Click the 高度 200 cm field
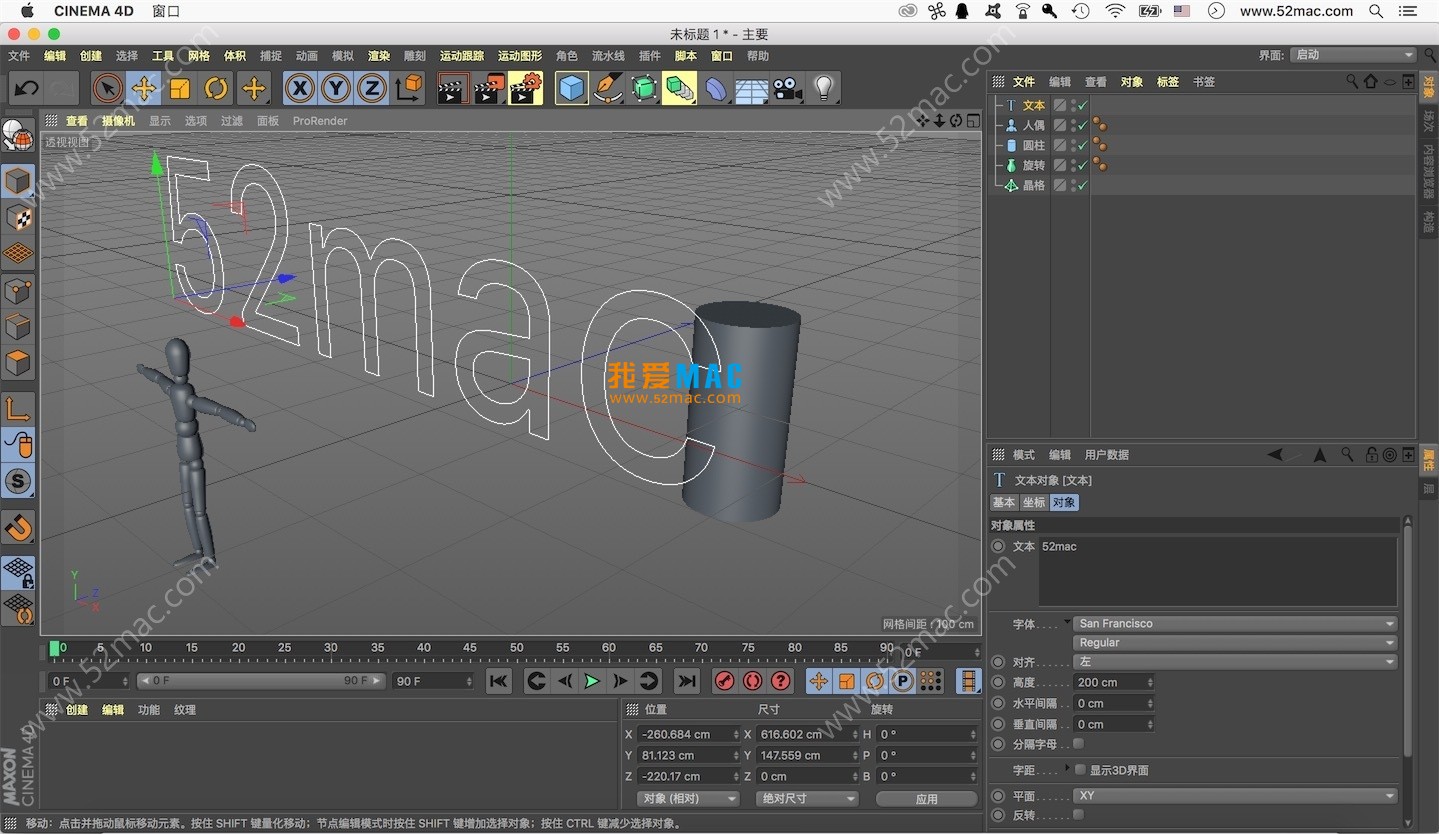This screenshot has width=1439, height=834. point(1114,682)
